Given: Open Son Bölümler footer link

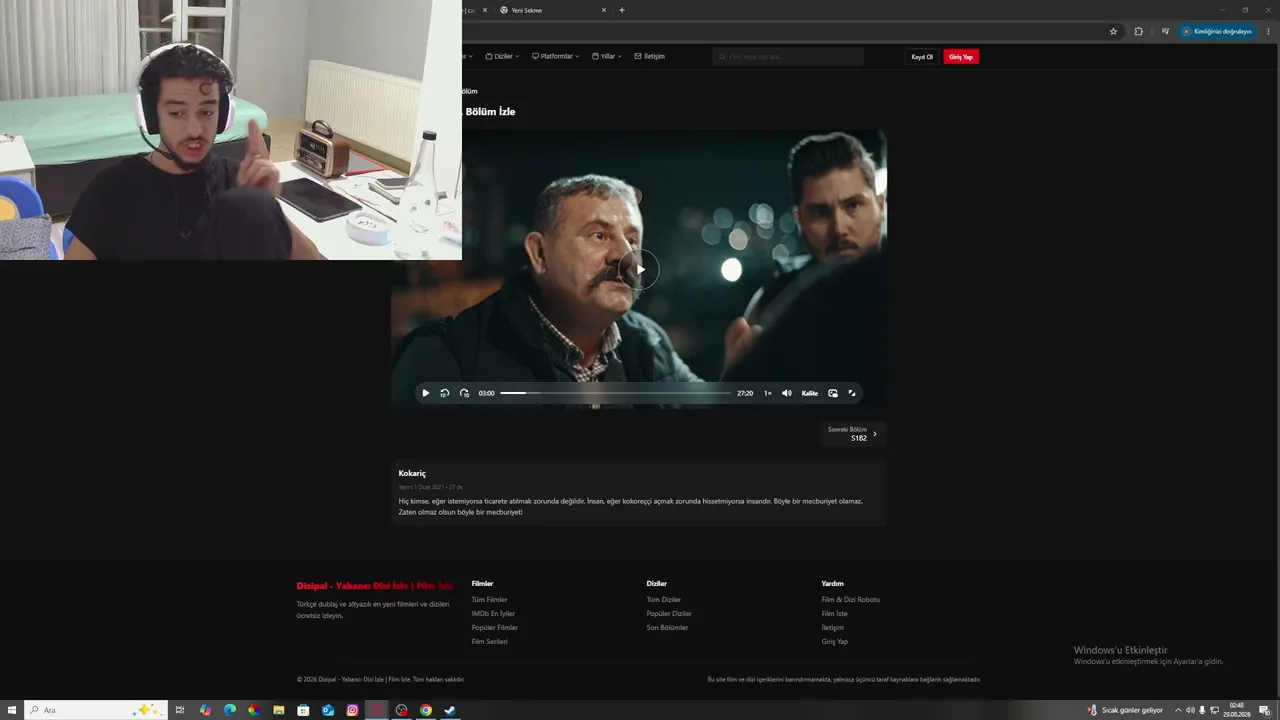Looking at the screenshot, I should tap(667, 628).
